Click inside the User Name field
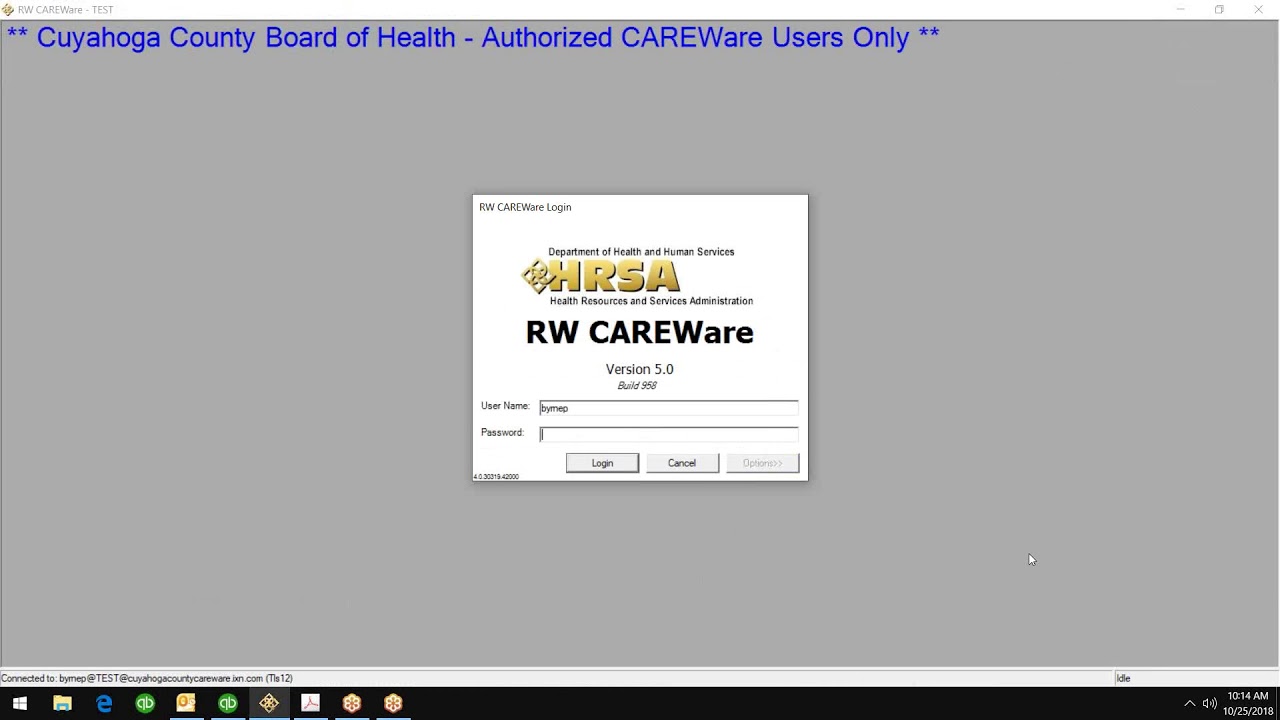 click(x=669, y=408)
